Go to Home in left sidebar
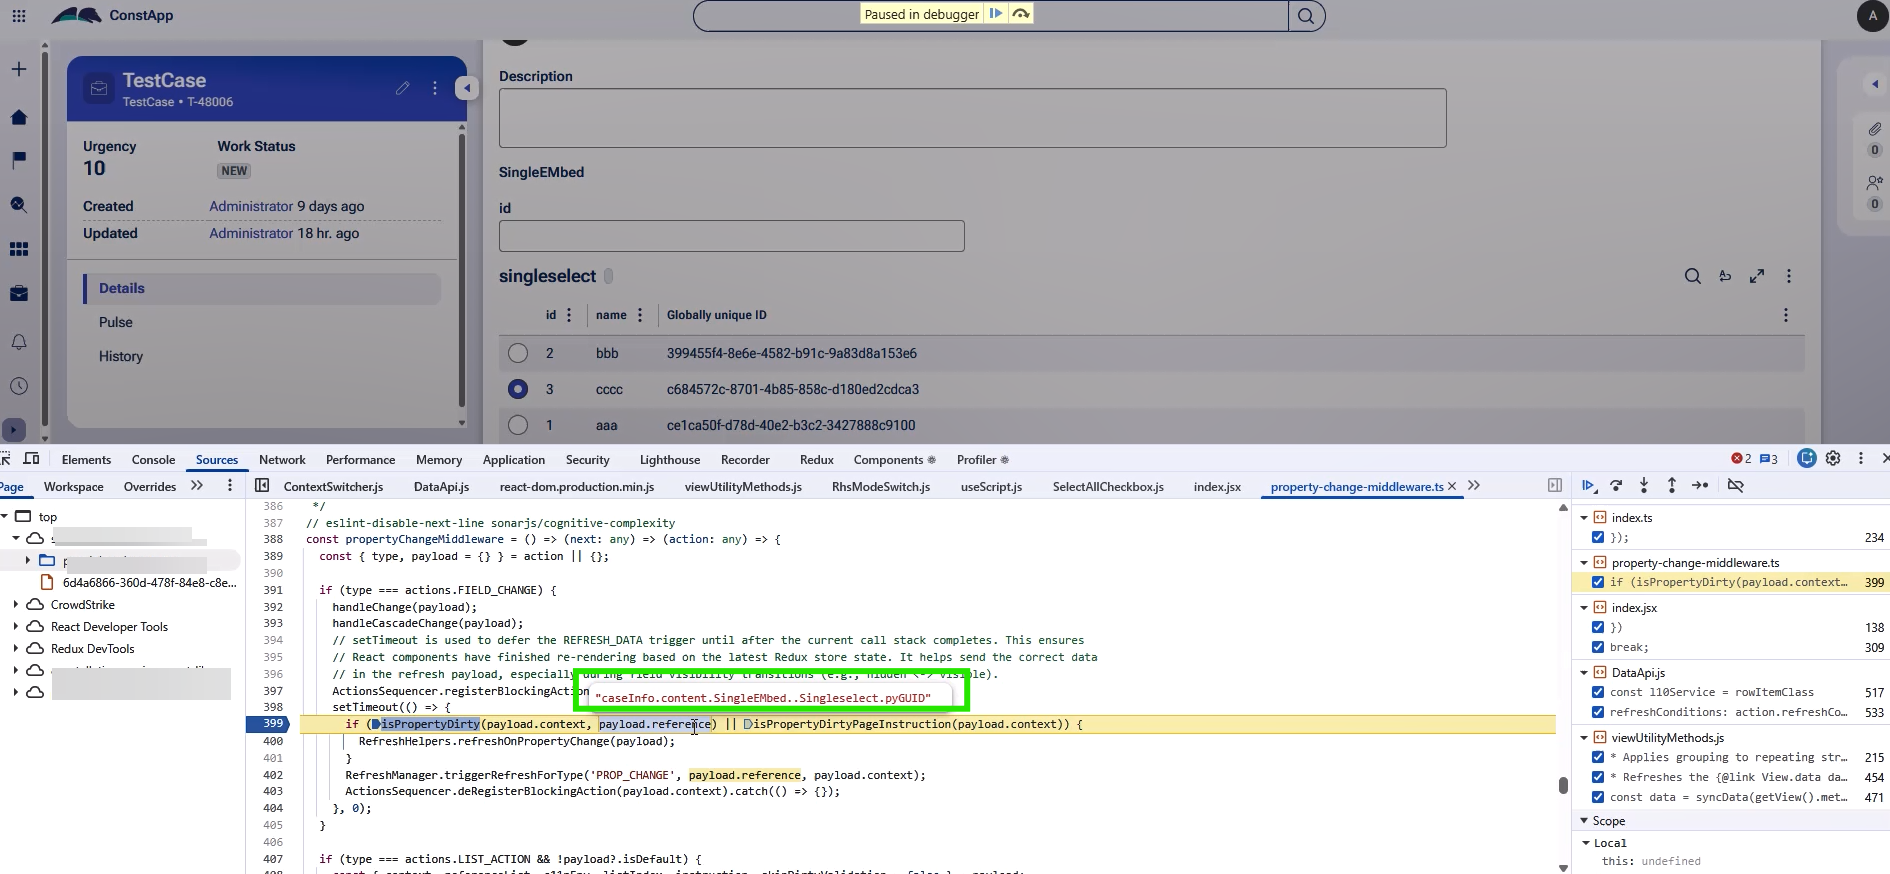Screen dimensions: 1890x874 click(x=18, y=117)
